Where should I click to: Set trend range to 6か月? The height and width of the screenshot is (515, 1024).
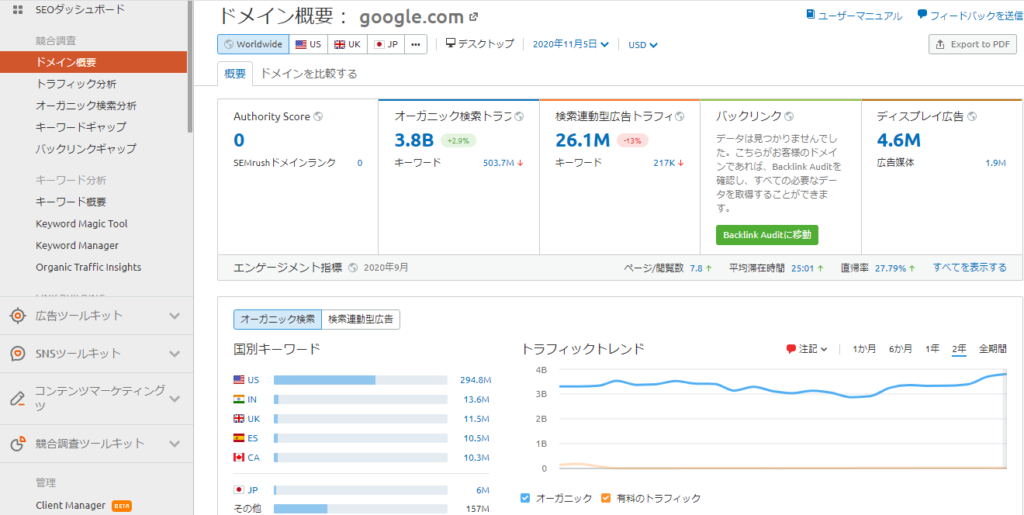click(901, 349)
